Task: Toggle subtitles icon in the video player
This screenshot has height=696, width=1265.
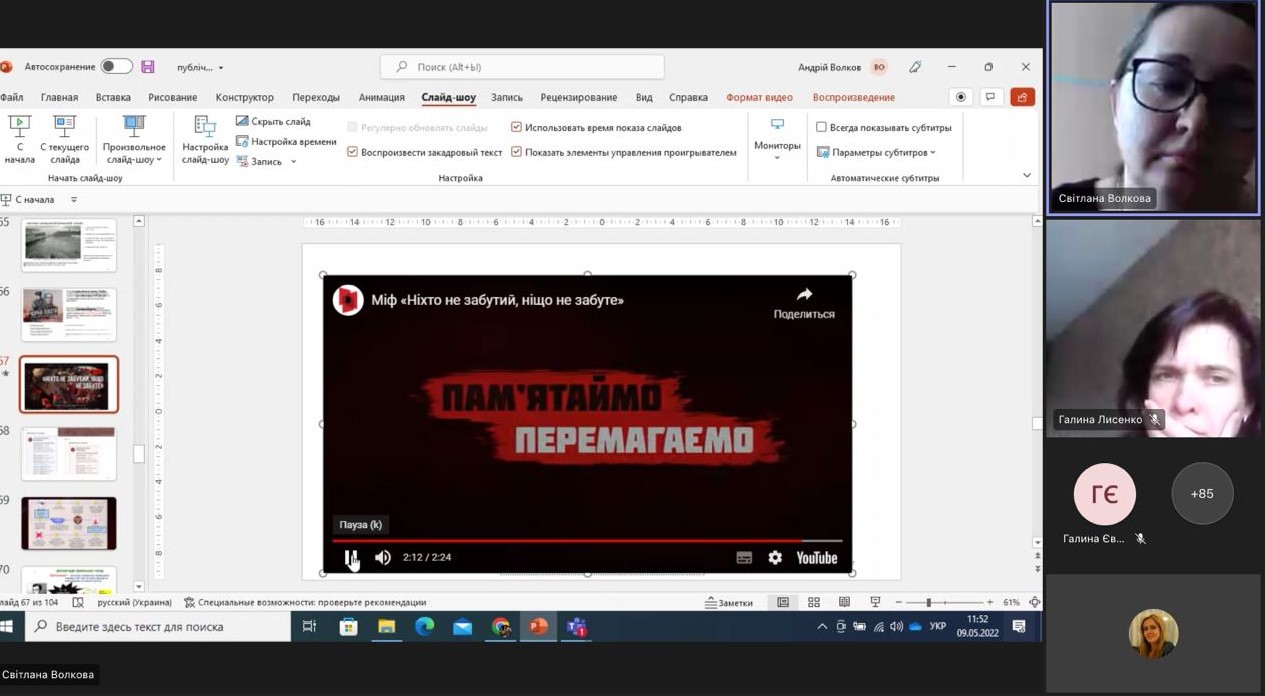Action: [744, 558]
